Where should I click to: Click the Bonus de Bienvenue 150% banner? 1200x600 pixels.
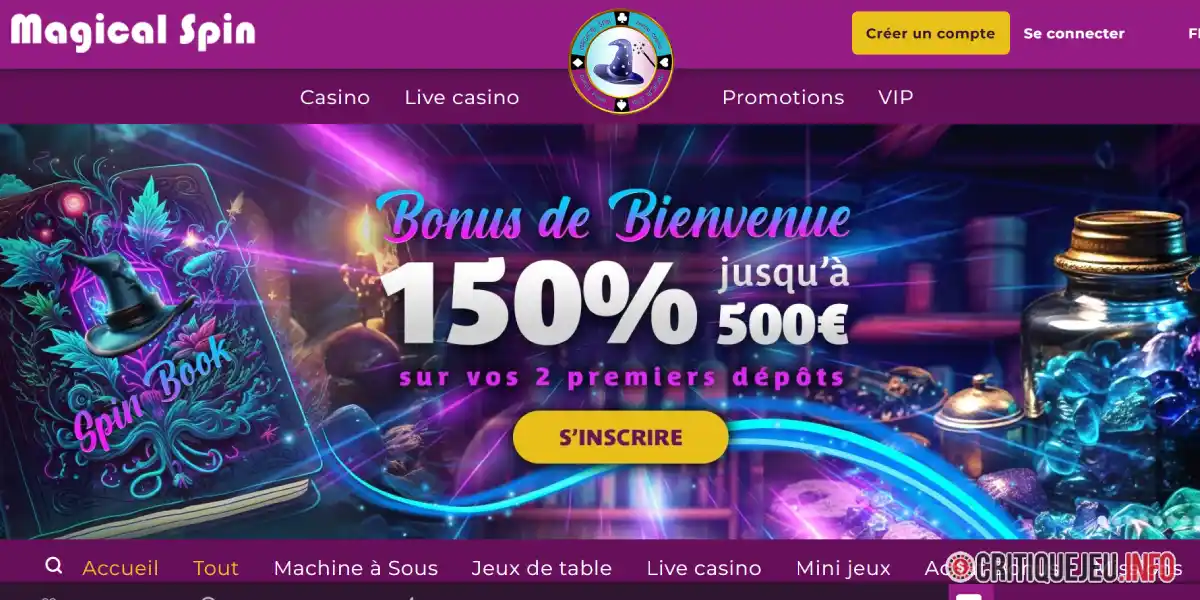coord(612,290)
